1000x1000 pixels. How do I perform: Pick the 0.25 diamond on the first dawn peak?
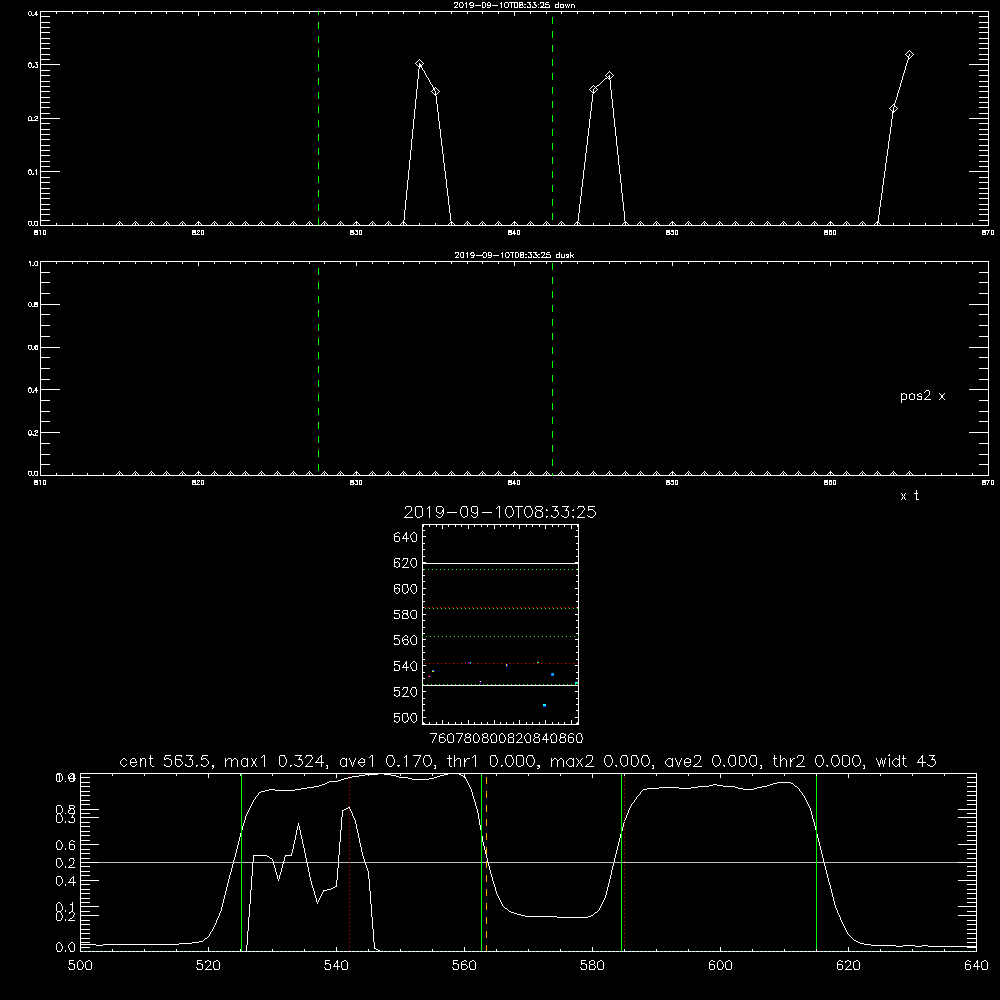pos(436,92)
